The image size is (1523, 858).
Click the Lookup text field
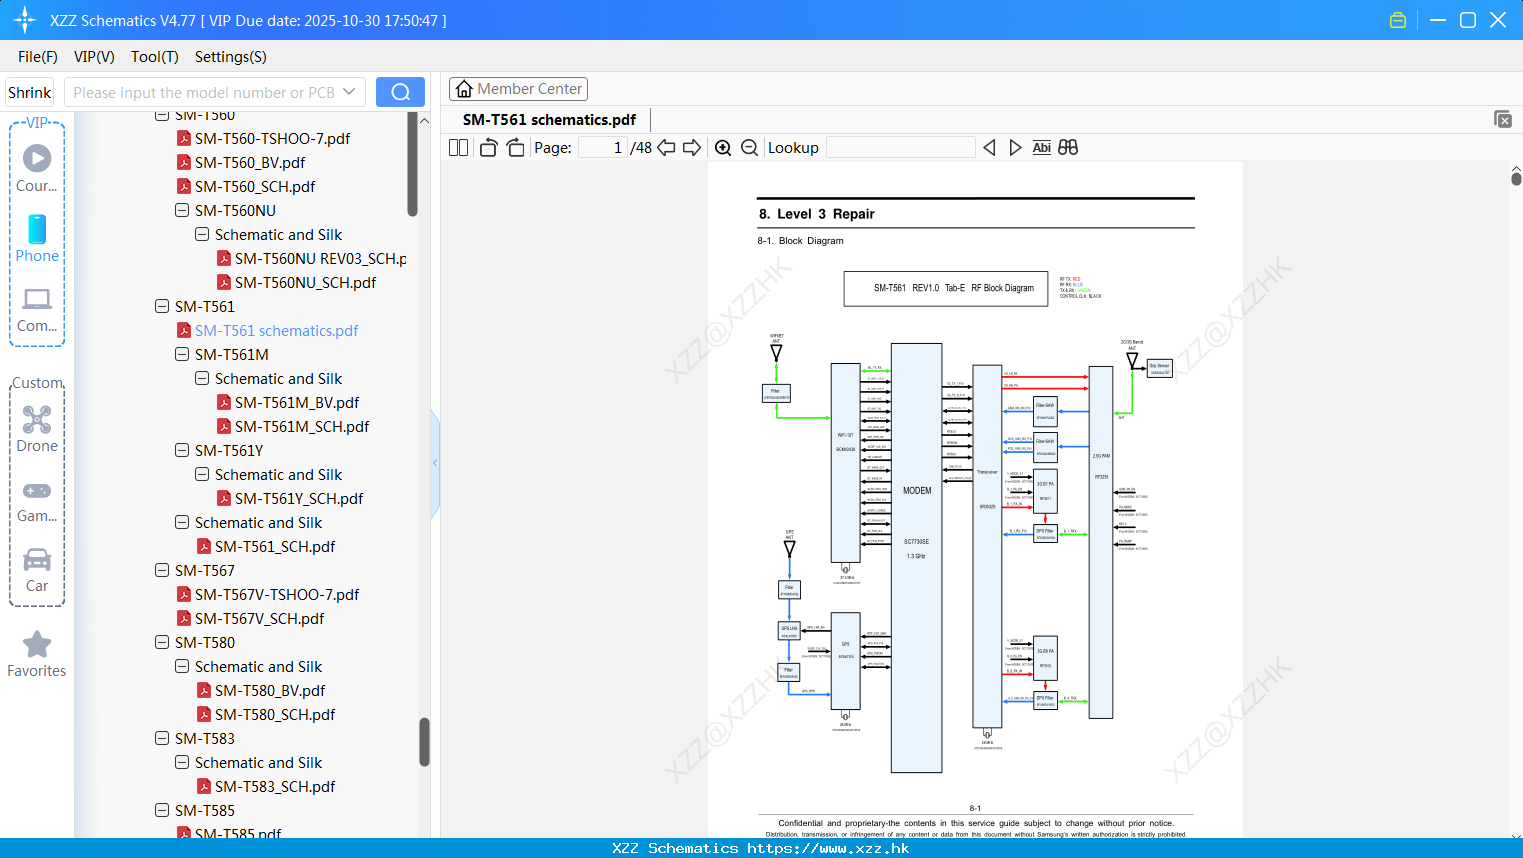click(x=900, y=148)
